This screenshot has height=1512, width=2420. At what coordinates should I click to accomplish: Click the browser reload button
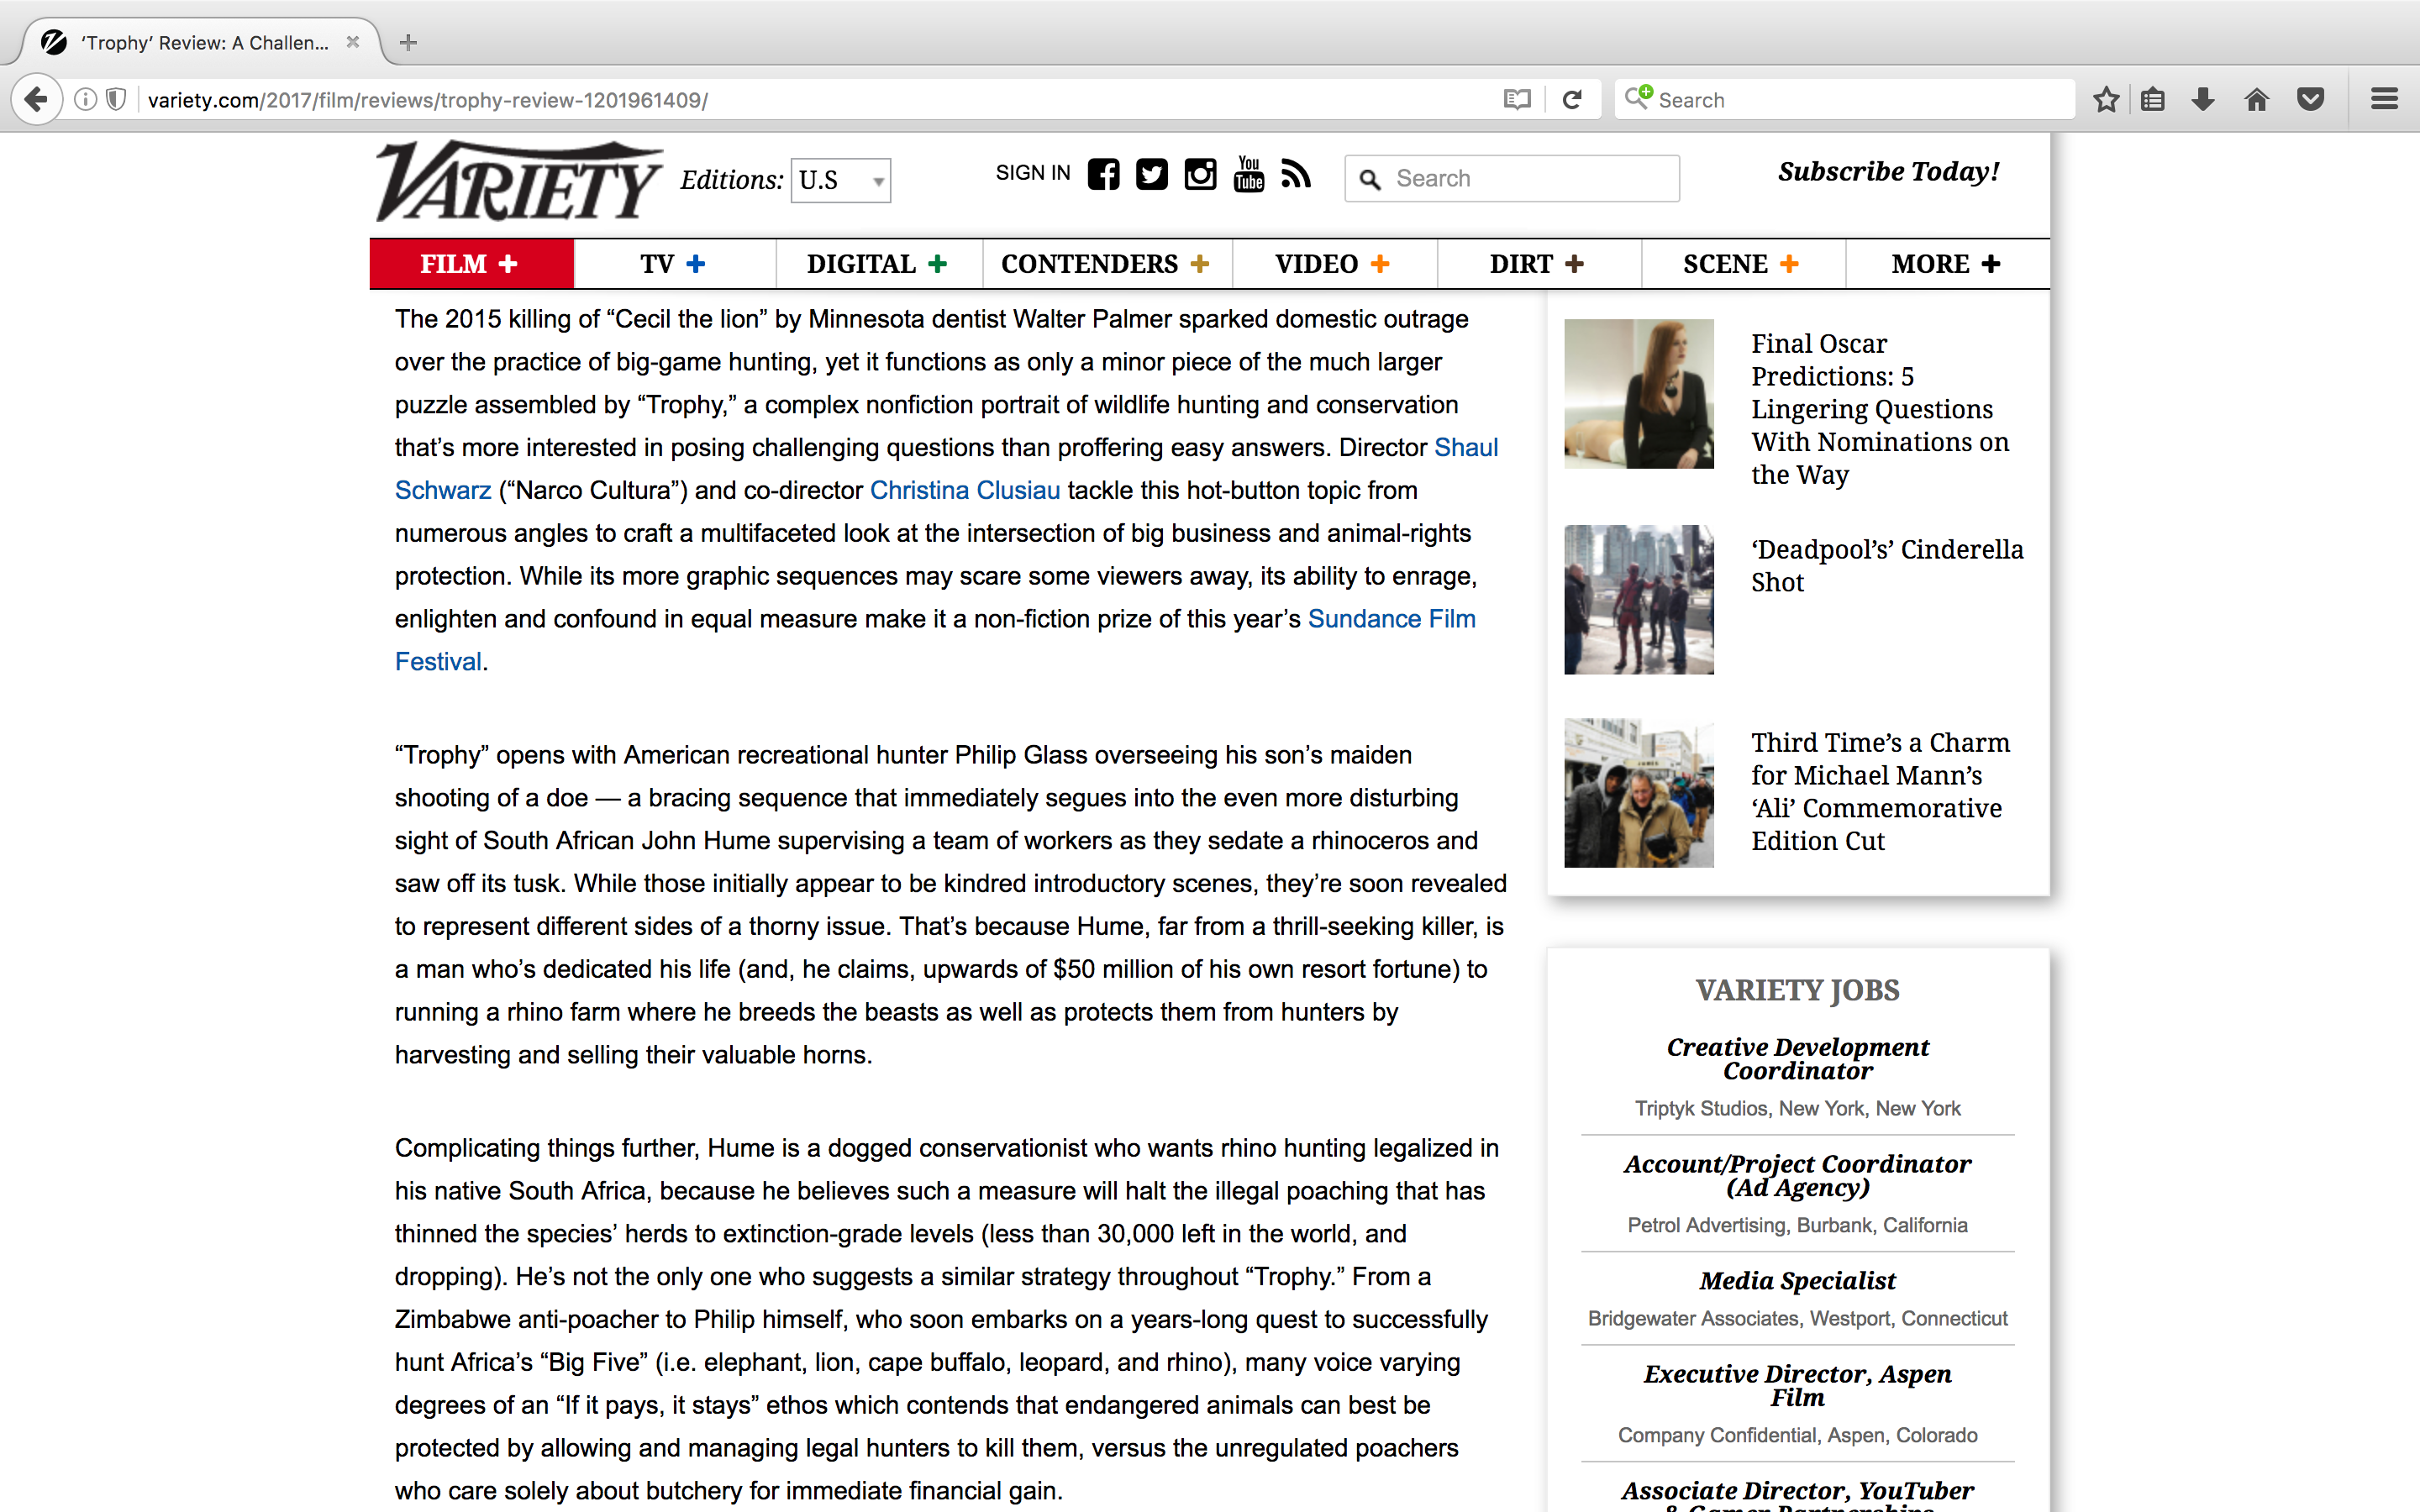[1572, 100]
